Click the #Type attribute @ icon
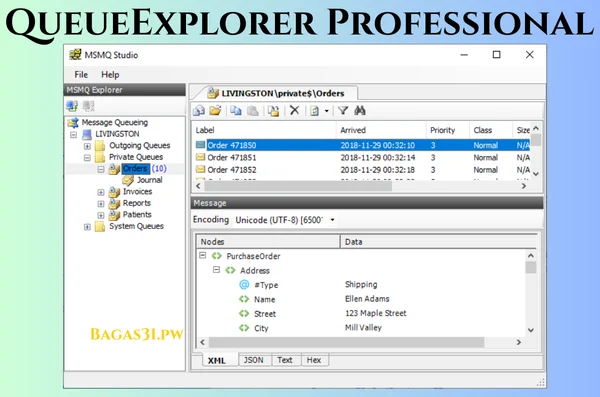This screenshot has height=397, width=600. coord(244,284)
